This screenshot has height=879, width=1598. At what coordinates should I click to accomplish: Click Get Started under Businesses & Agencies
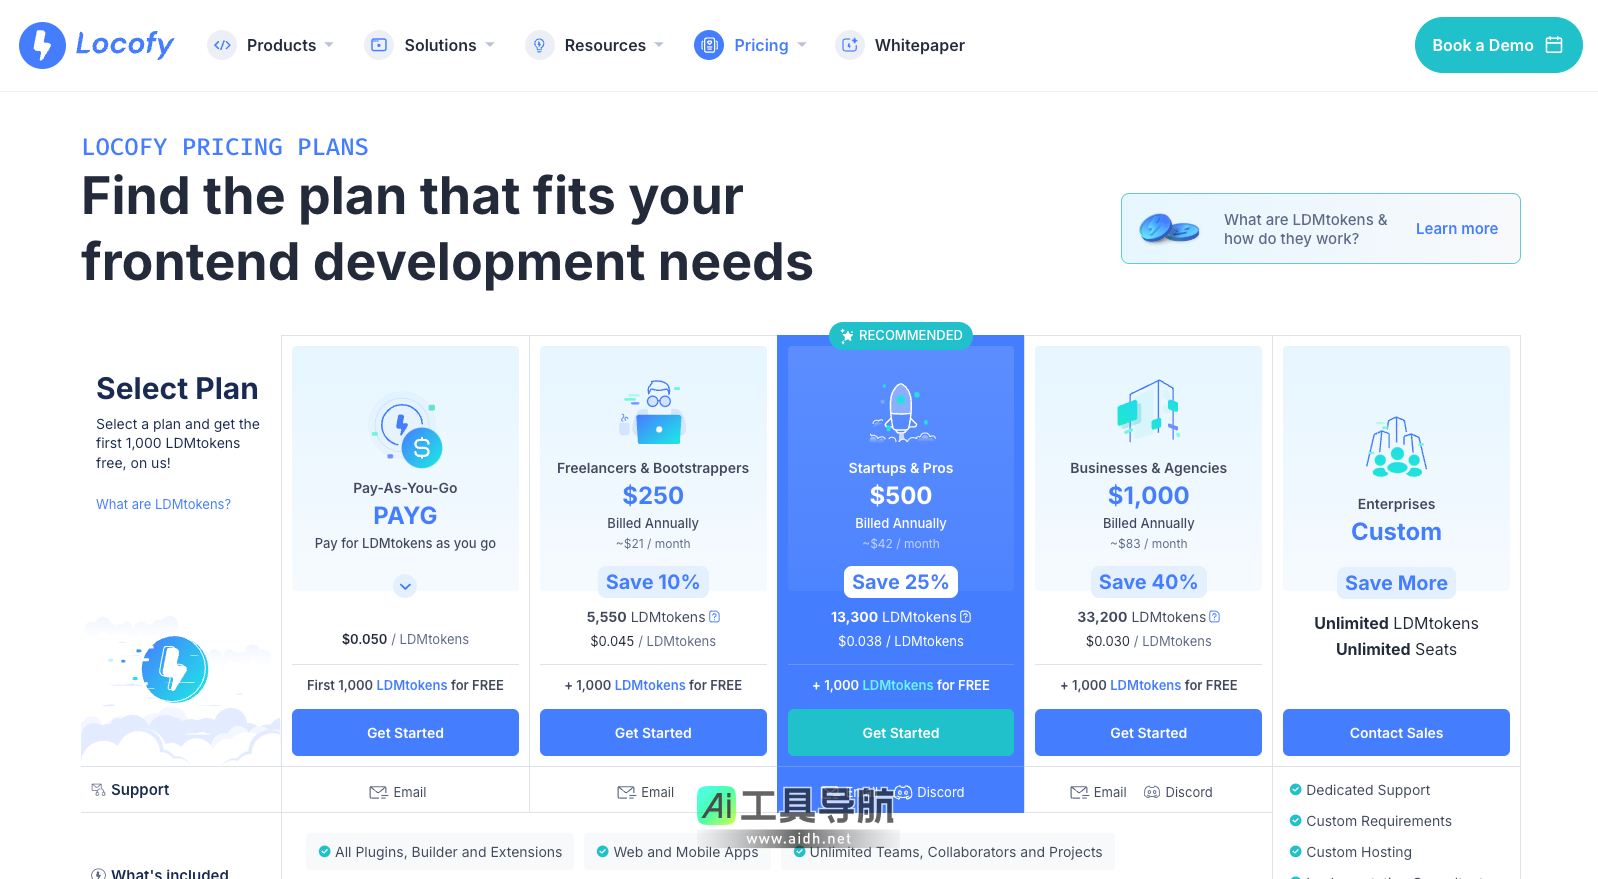pos(1148,733)
